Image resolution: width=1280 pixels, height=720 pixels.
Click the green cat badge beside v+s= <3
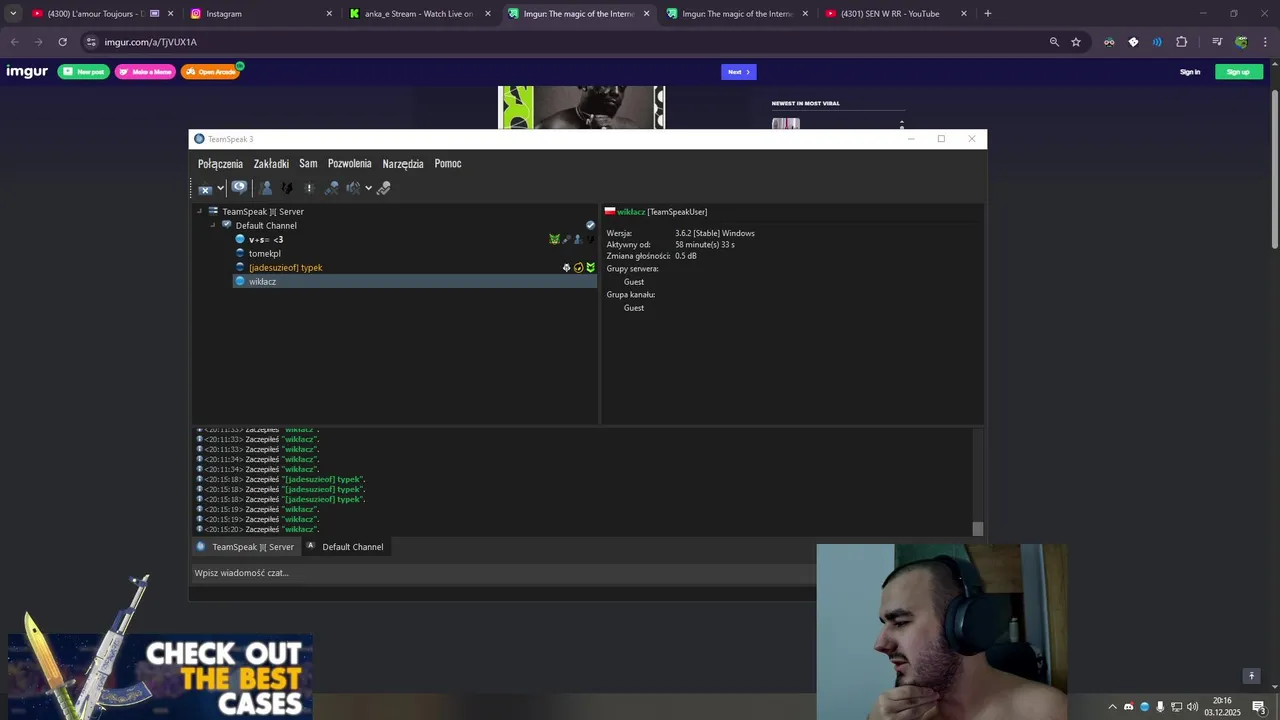tap(554, 240)
